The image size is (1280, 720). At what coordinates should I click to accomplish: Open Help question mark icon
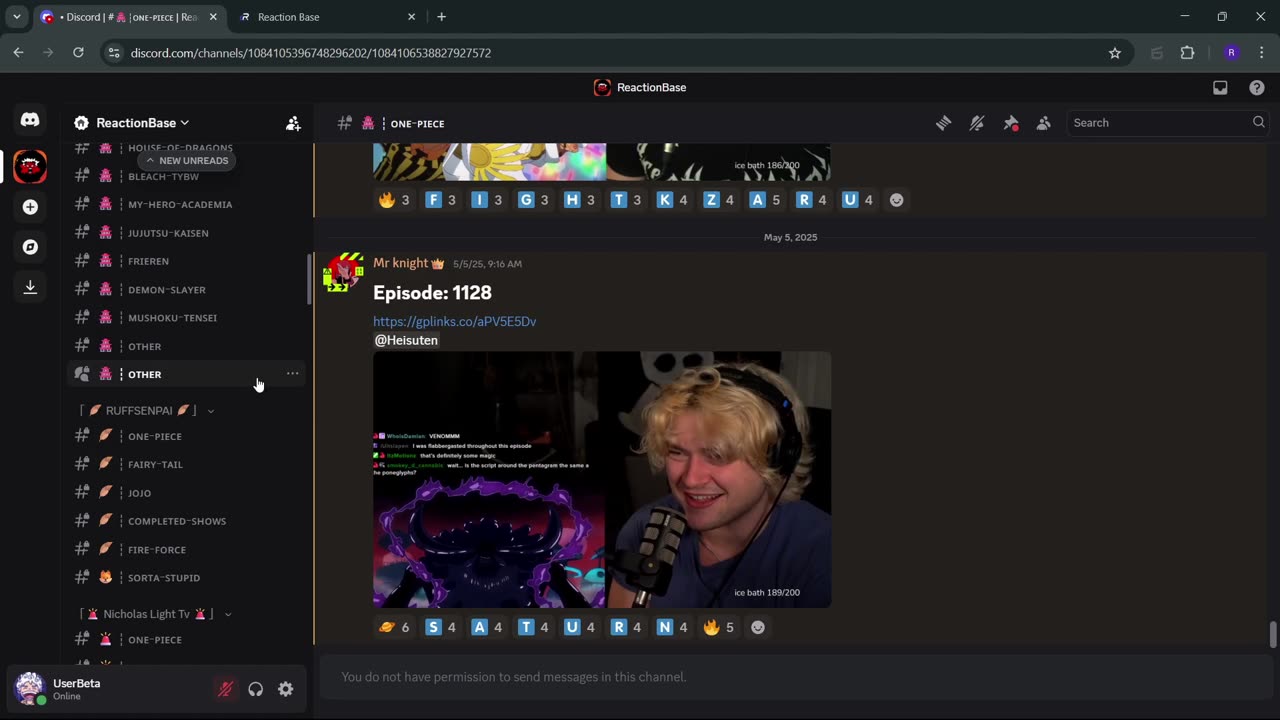point(1257,88)
